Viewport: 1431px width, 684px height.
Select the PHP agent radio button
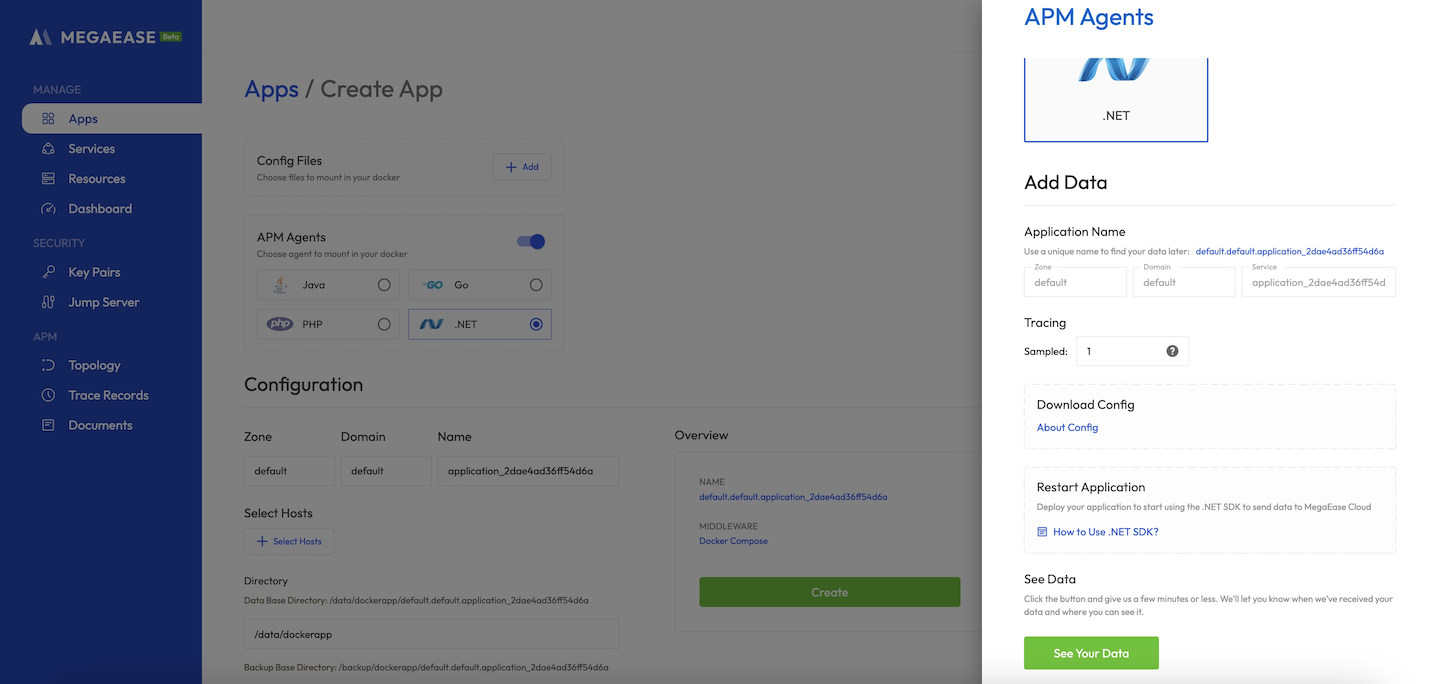point(384,324)
